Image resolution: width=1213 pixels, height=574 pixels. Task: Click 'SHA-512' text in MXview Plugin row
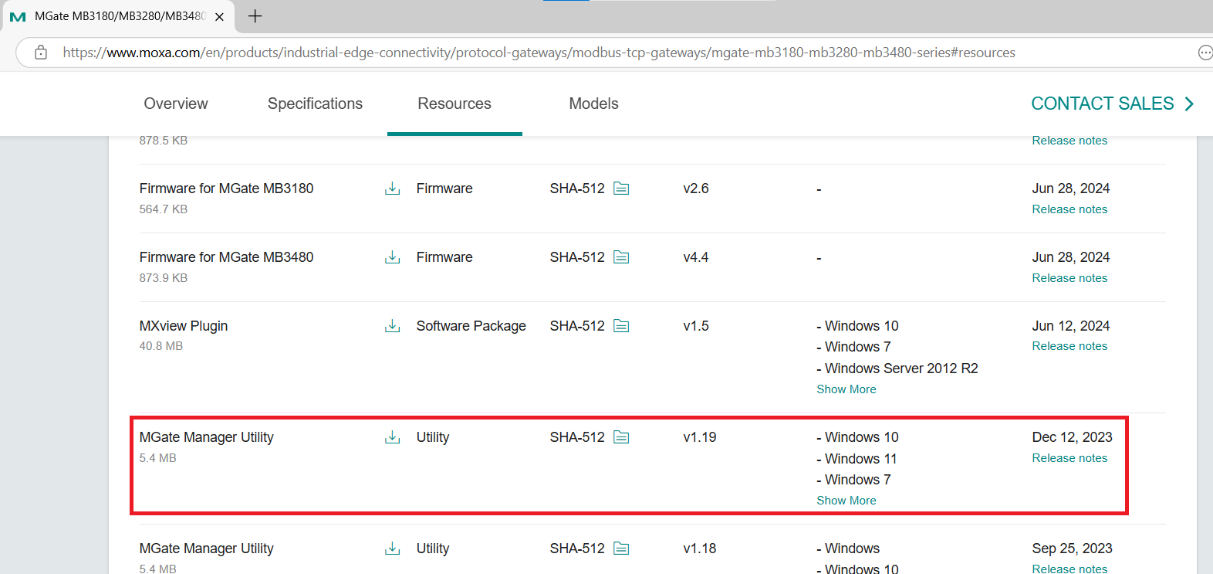pos(577,326)
